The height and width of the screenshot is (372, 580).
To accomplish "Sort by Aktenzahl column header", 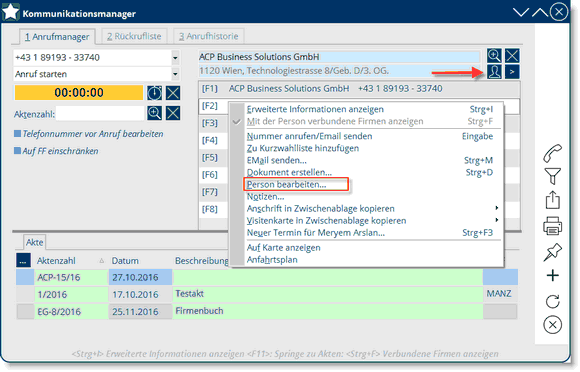I will pyautogui.click(x=70, y=261).
